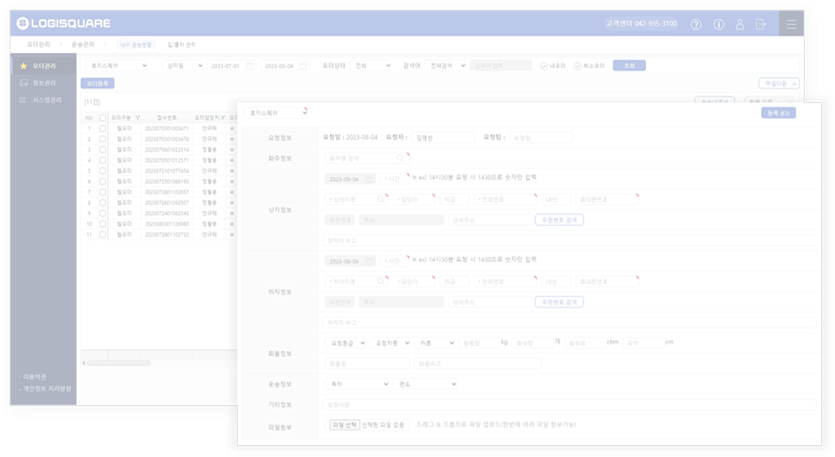
Task: Click the icon beside 시스템관리 in sidebar
Action: [22, 100]
